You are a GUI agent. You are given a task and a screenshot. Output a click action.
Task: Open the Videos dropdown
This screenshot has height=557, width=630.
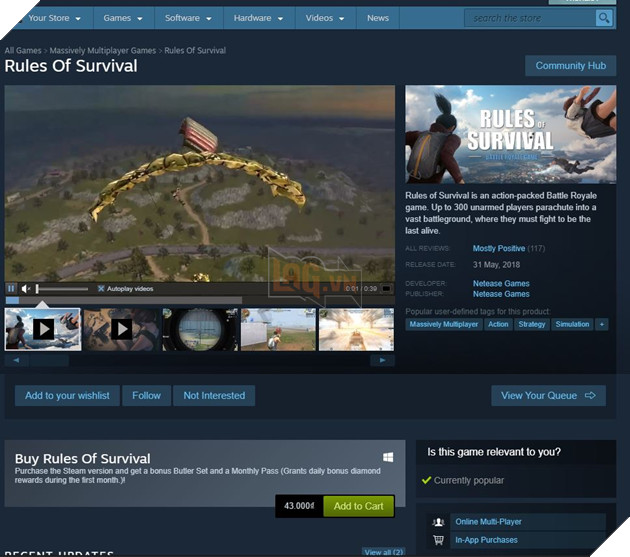325,18
